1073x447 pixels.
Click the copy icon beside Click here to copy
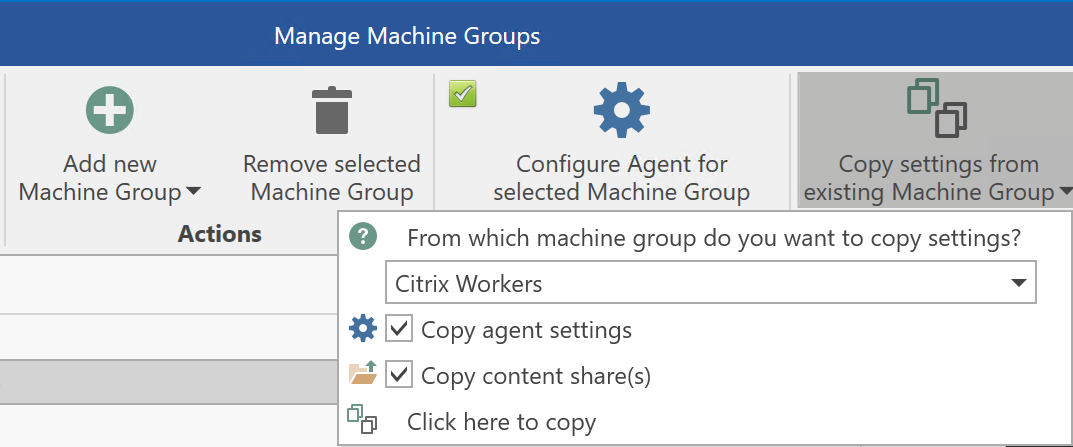coord(363,419)
